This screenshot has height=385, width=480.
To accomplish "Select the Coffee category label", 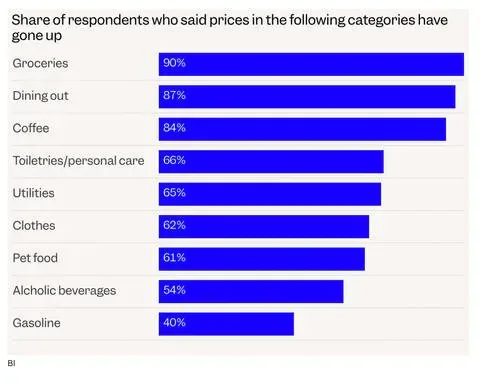I will tap(31, 128).
